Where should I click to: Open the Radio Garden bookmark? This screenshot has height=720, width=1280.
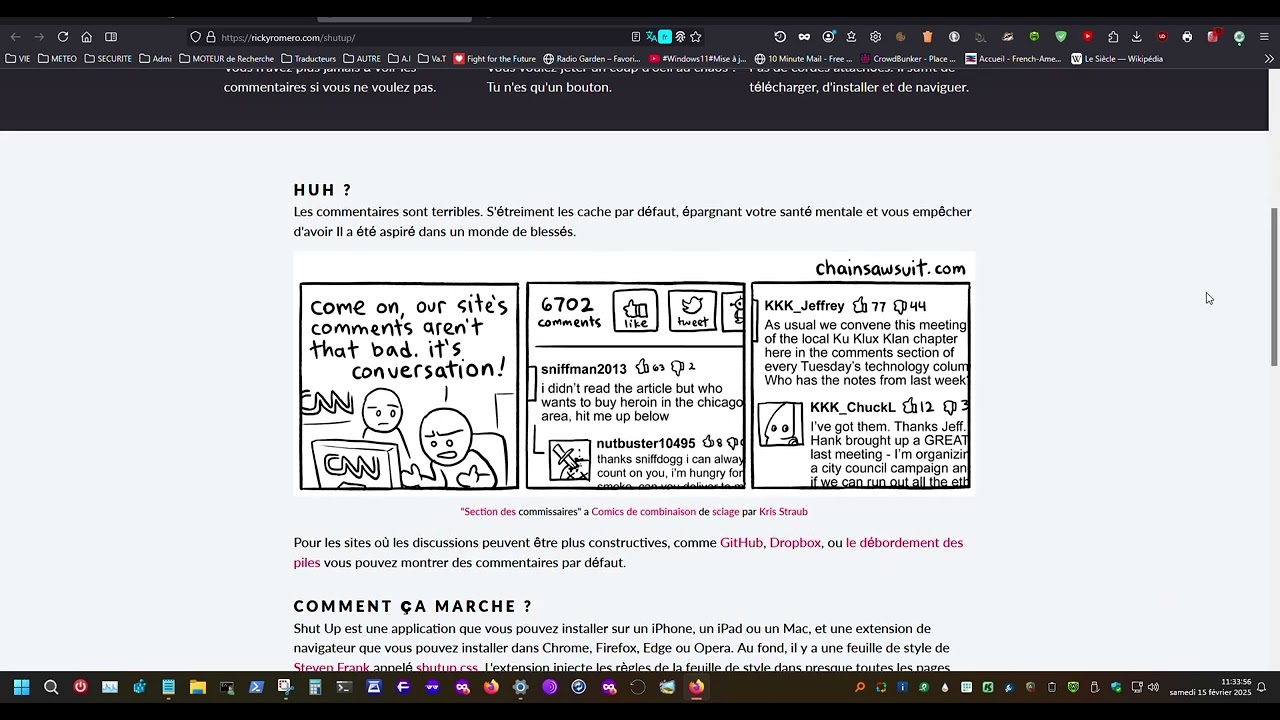(591, 59)
